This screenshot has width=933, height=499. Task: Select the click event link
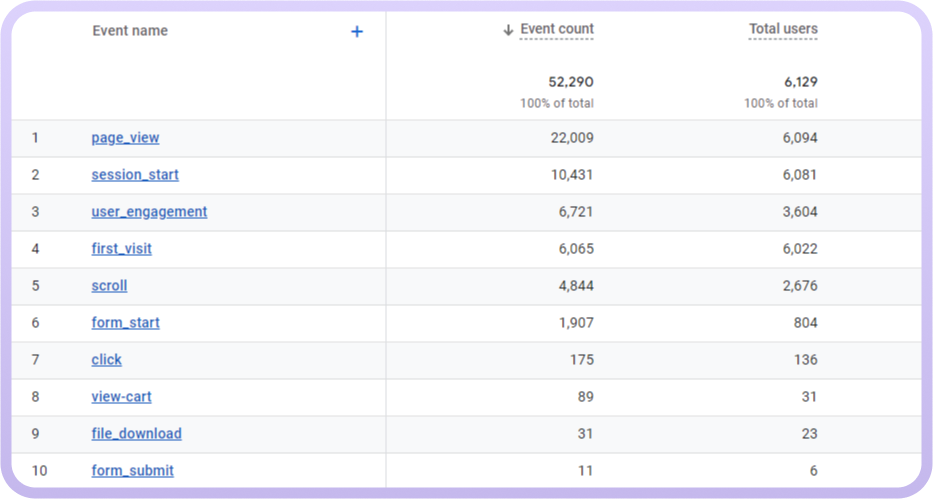106,360
